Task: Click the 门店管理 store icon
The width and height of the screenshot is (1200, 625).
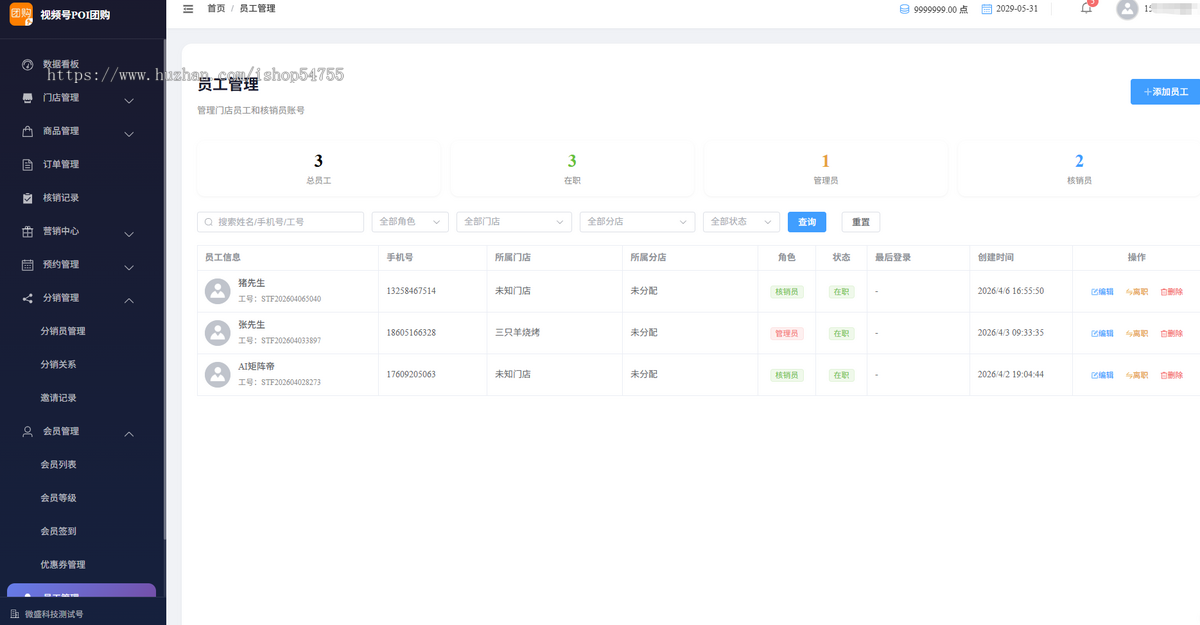Action: (x=28, y=98)
